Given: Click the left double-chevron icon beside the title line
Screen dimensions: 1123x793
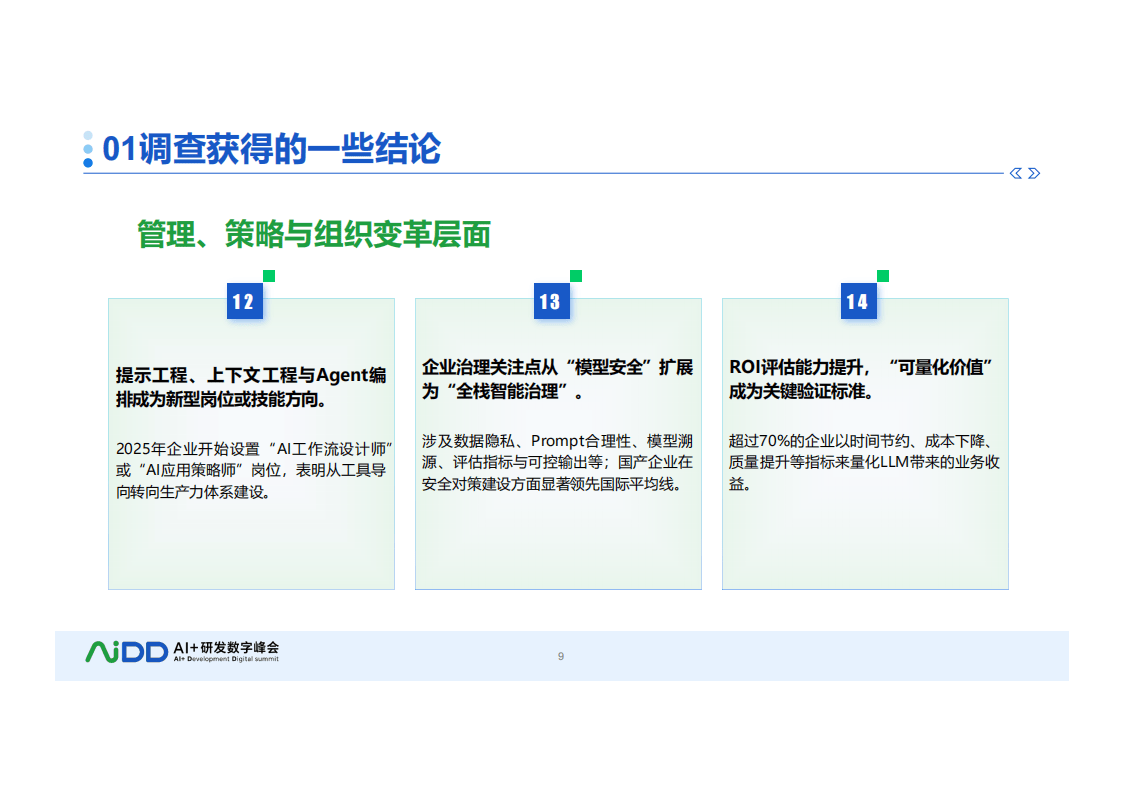Looking at the screenshot, I should click(x=1016, y=173).
